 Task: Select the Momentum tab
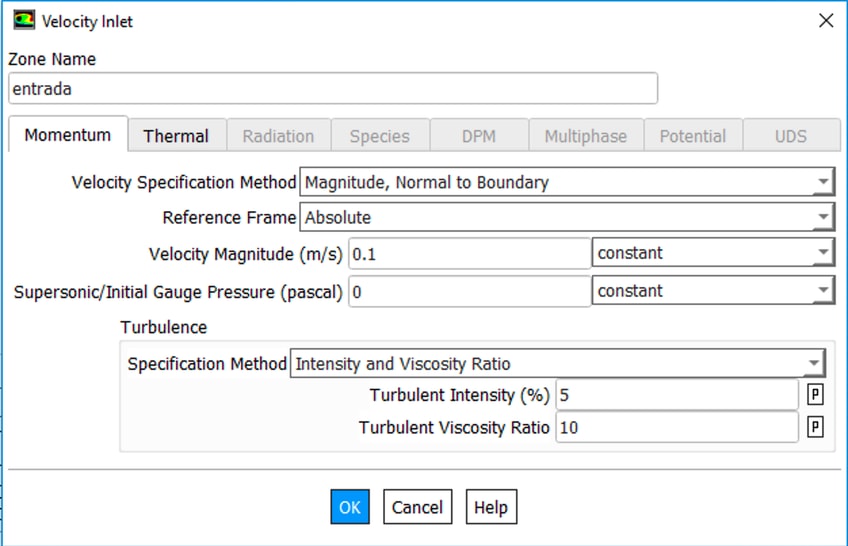68,135
